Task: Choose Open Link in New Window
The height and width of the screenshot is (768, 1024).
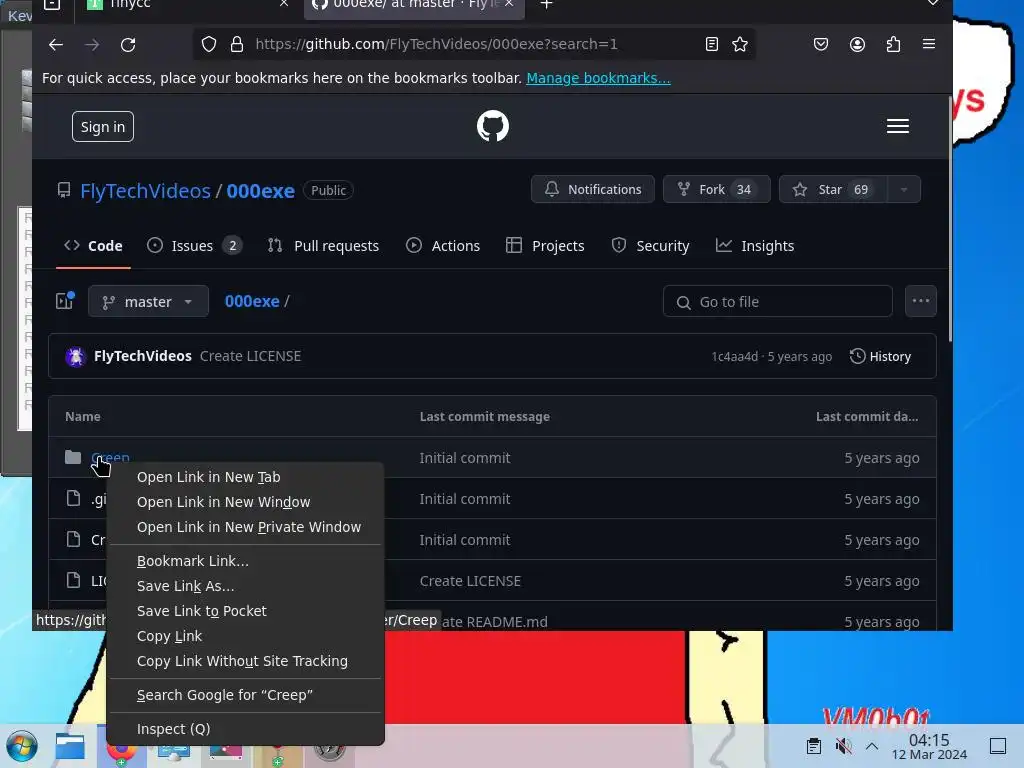Action: [x=245, y=502]
